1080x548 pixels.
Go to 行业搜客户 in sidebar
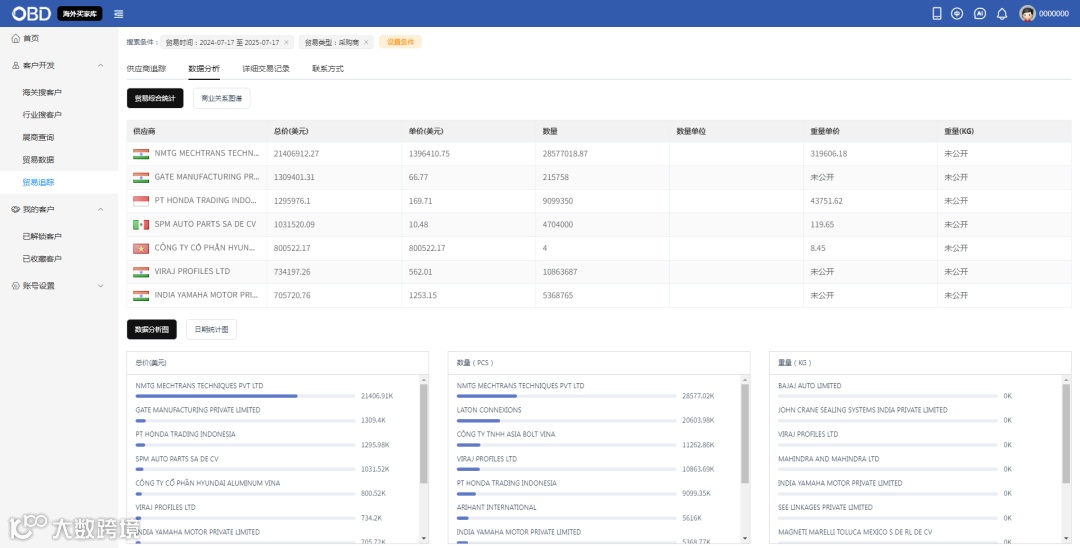[x=42, y=115]
